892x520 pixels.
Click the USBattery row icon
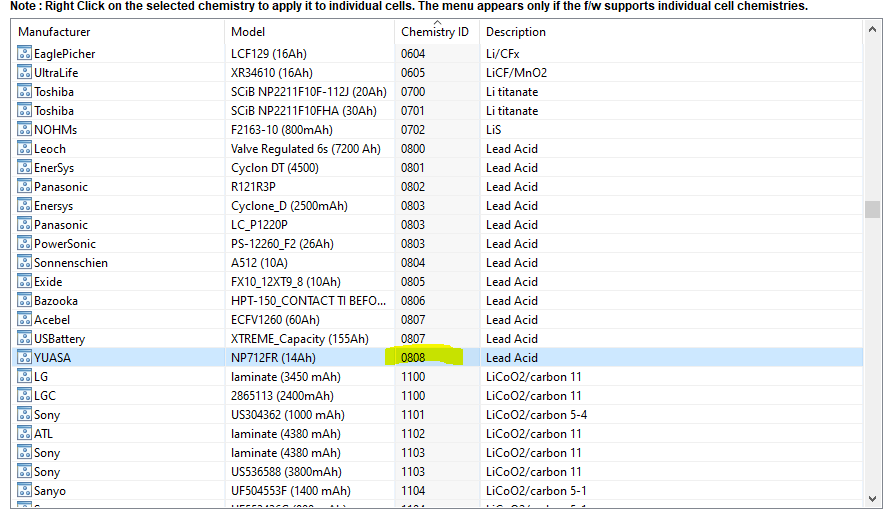[x=24, y=339]
